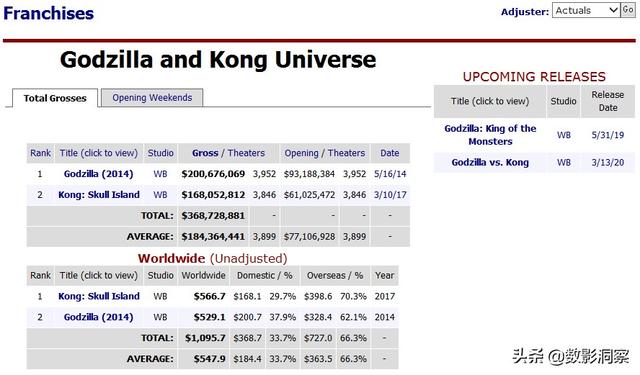Image resolution: width=640 pixels, height=375 pixels.
Task: Open Kong: Skull Island in the domestic table
Action: tap(99, 195)
